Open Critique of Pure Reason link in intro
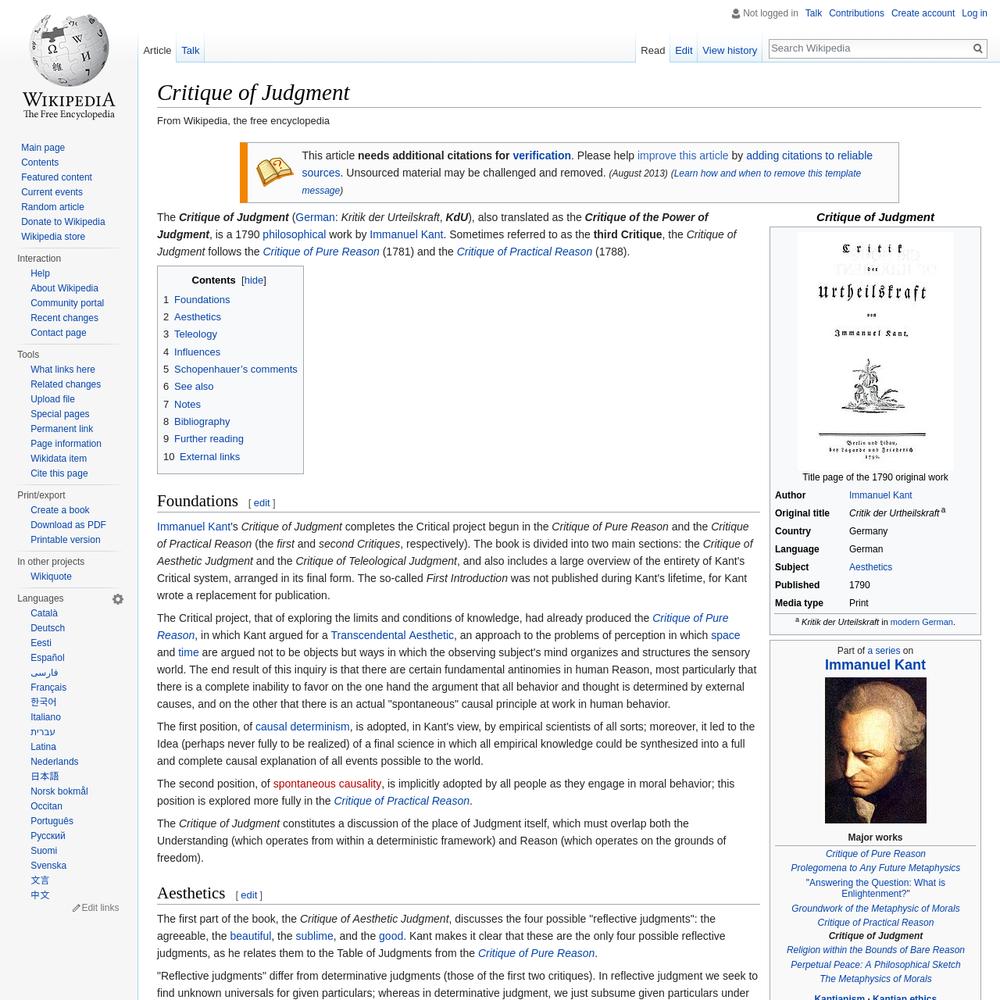Image resolution: width=1000 pixels, height=1000 pixels. (321, 252)
